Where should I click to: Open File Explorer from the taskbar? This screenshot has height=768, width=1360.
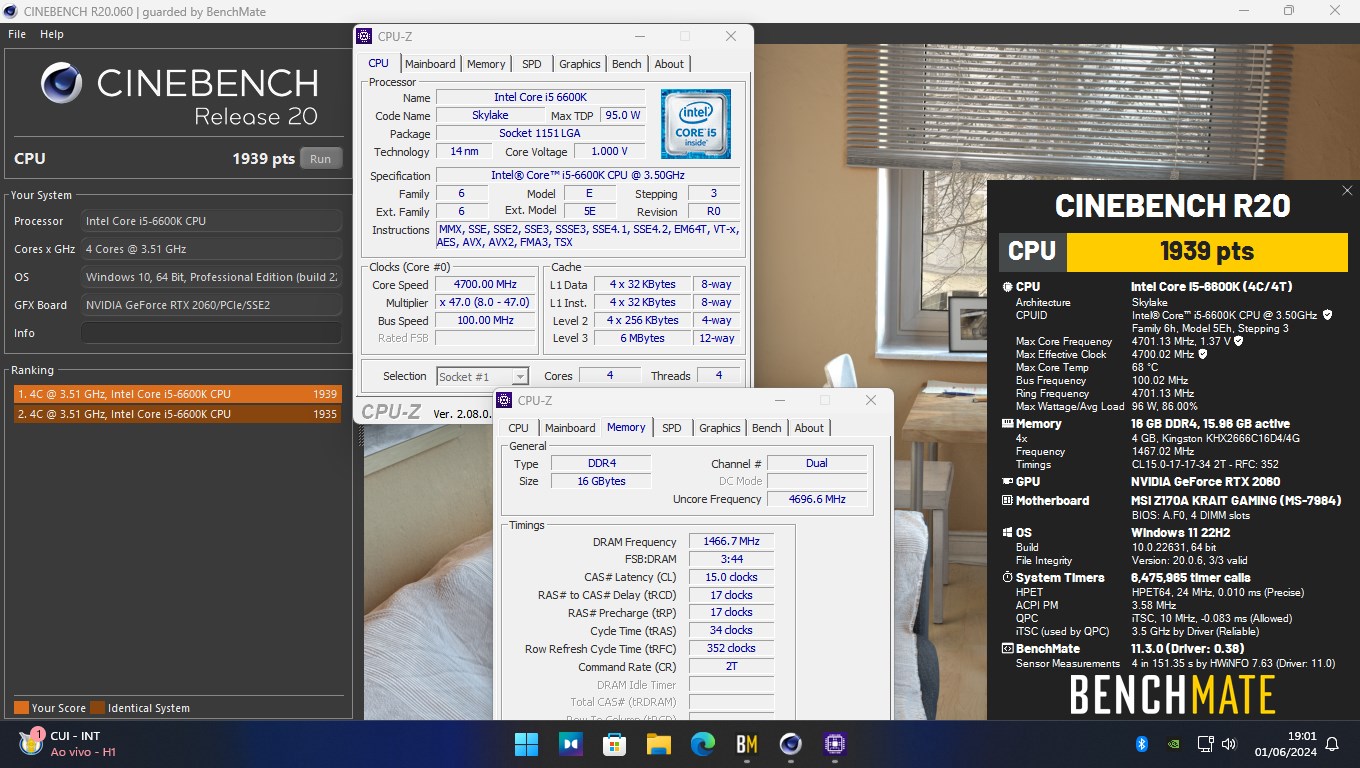click(658, 744)
